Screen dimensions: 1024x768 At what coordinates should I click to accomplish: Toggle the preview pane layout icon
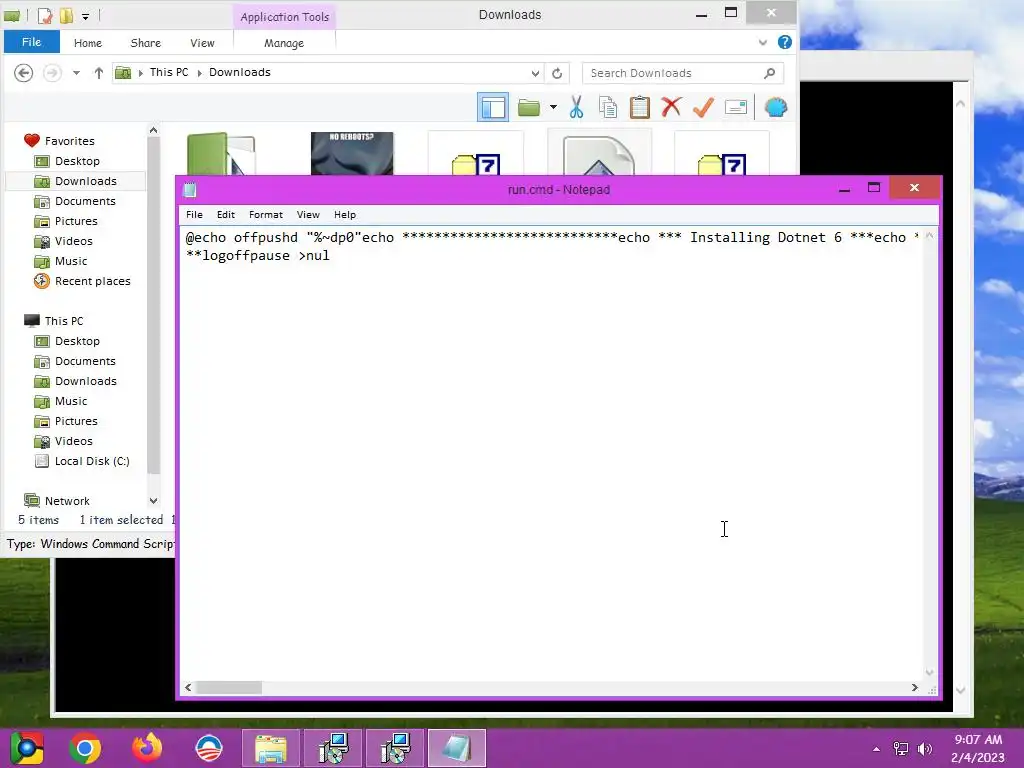[x=493, y=107]
